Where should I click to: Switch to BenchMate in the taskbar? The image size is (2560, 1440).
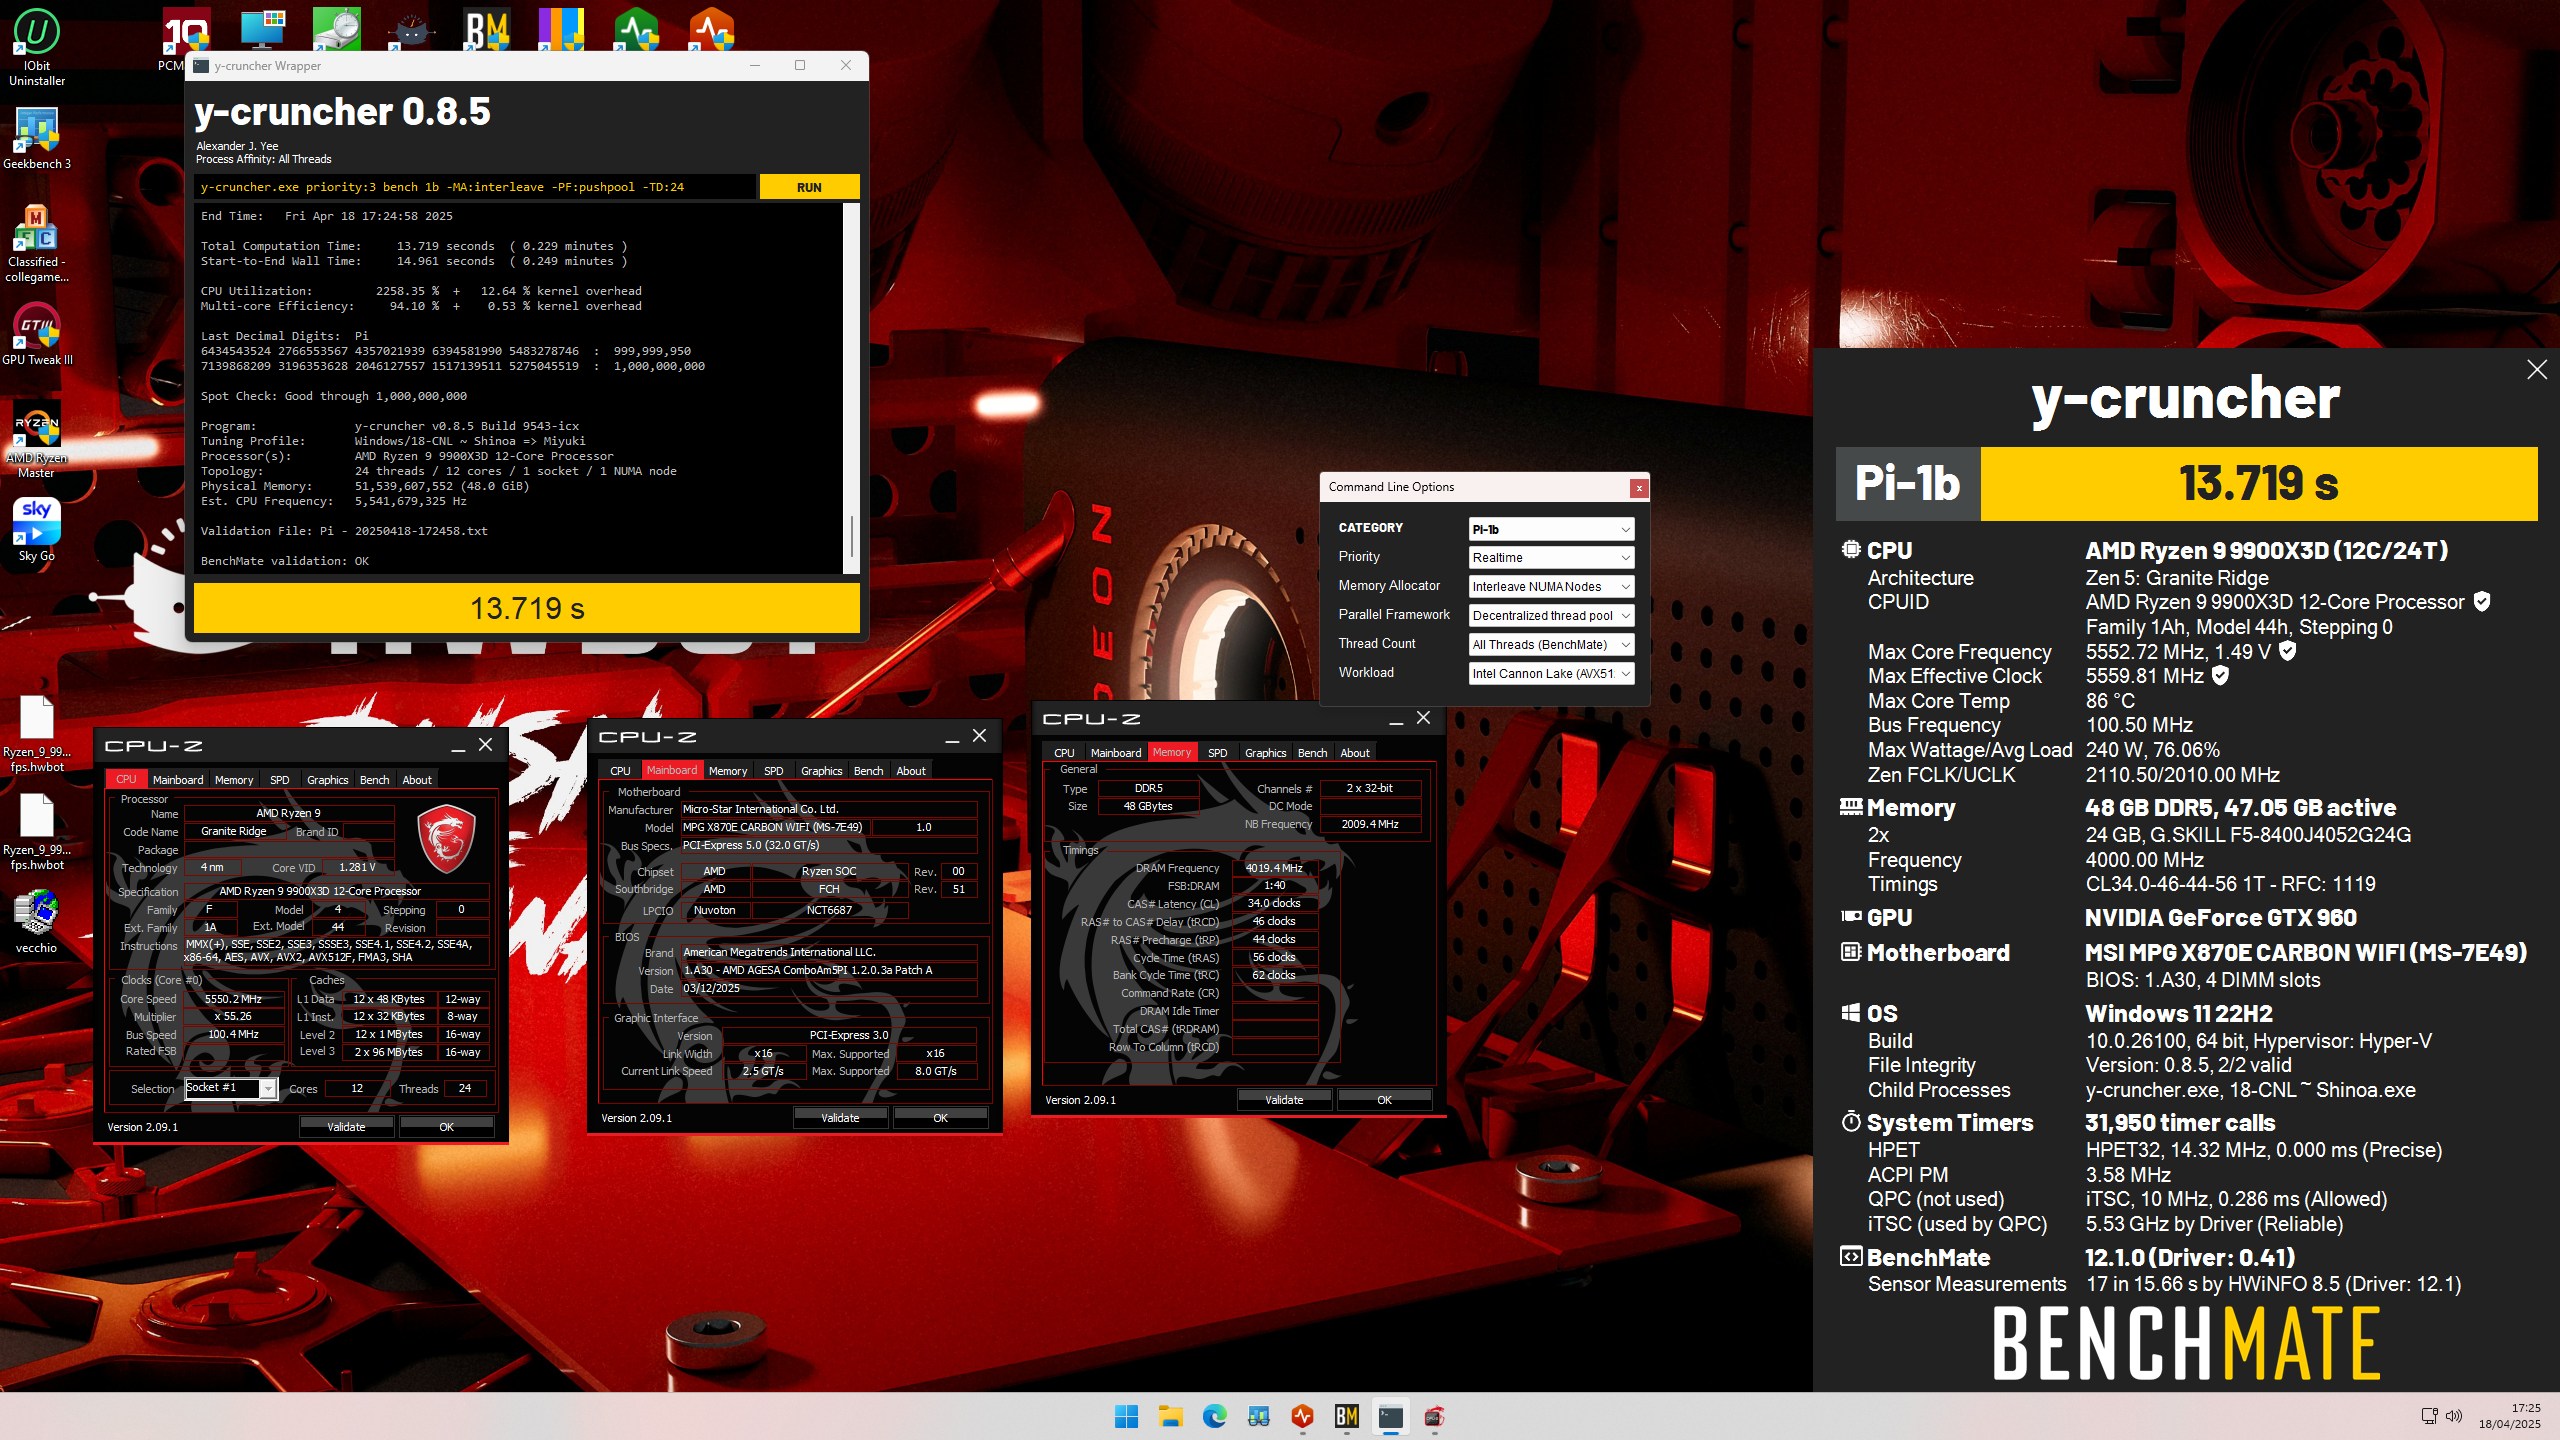[x=1346, y=1416]
